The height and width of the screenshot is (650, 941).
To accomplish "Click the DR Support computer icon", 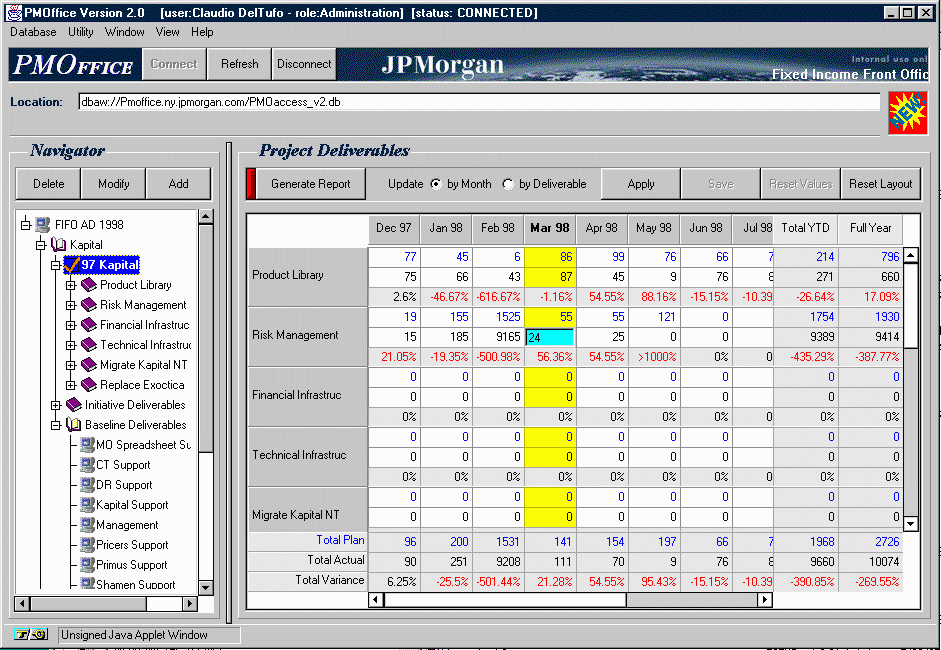I will point(88,485).
